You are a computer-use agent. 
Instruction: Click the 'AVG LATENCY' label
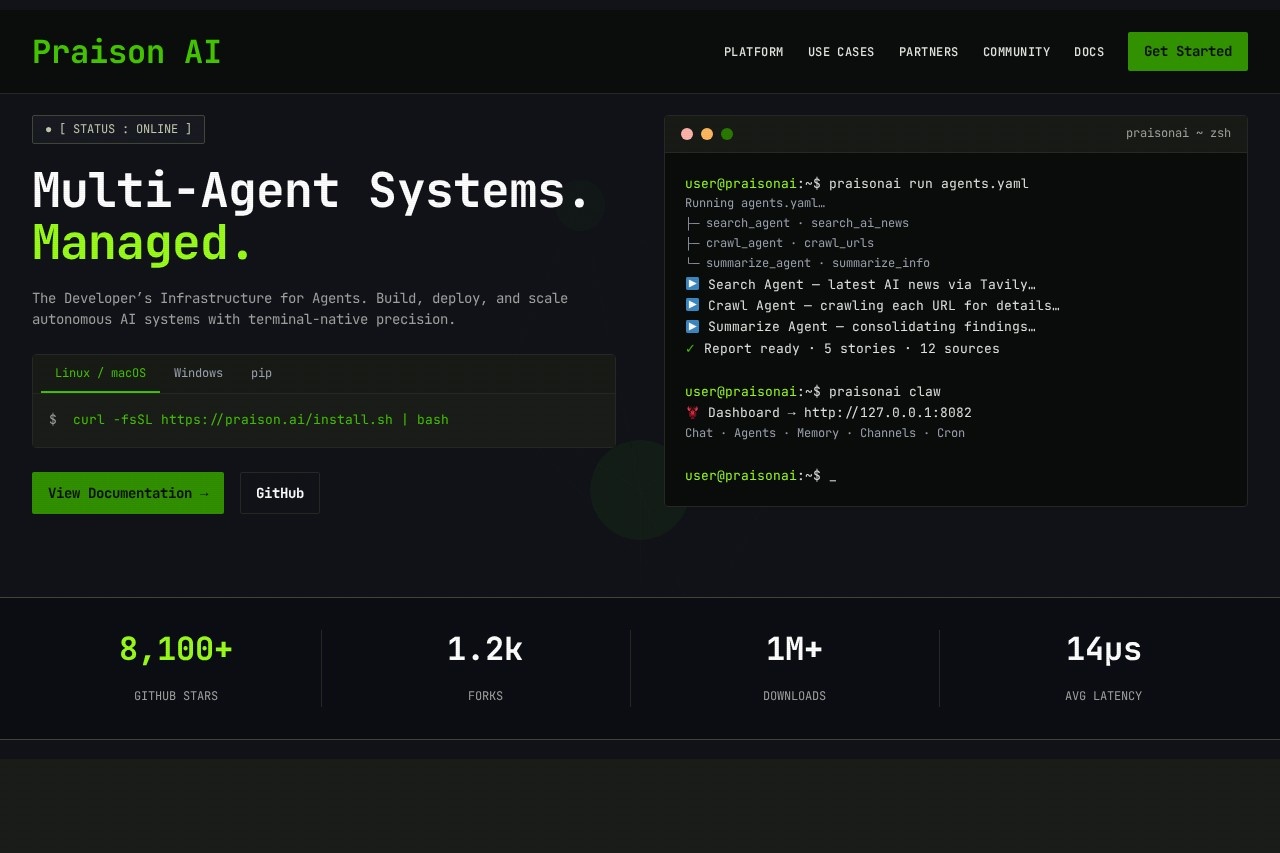tap(1104, 696)
